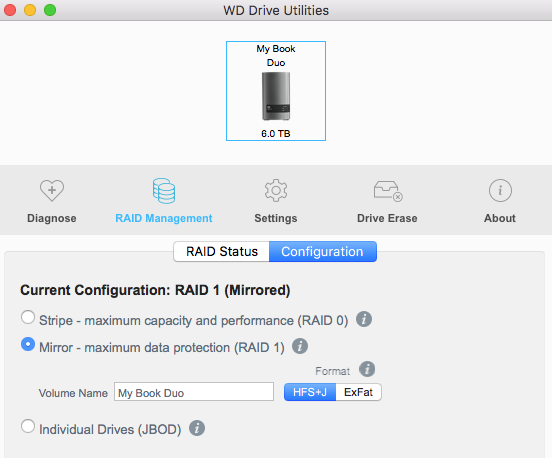The width and height of the screenshot is (552, 458).
Task: Choose HFS+J format
Action: click(310, 392)
